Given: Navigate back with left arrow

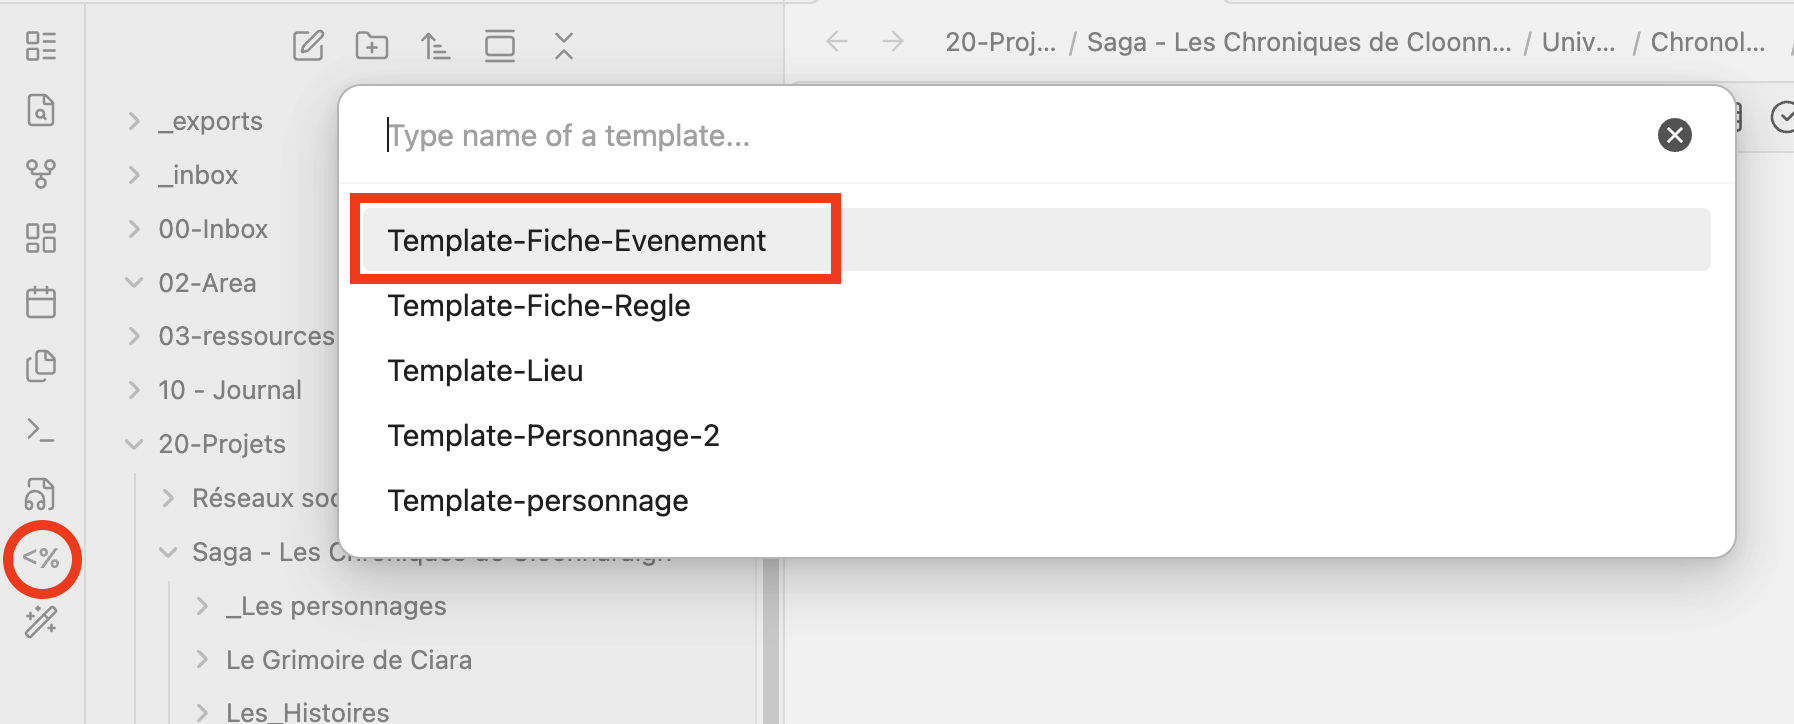Looking at the screenshot, I should (x=837, y=42).
